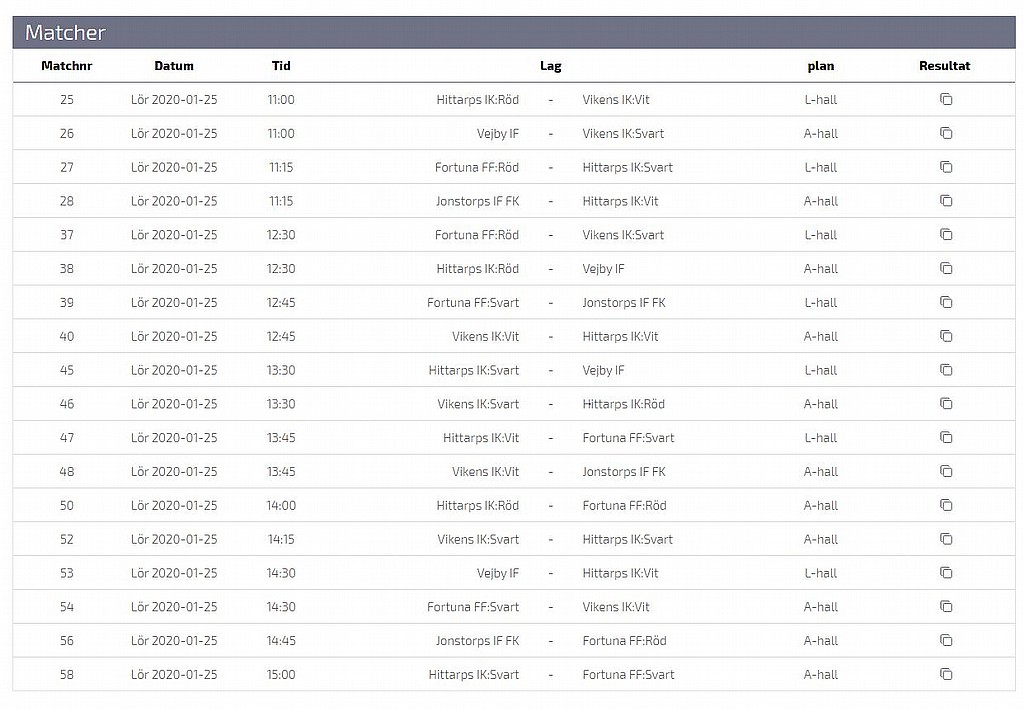
Task: Open result icon for match 56
Action: (x=946, y=640)
